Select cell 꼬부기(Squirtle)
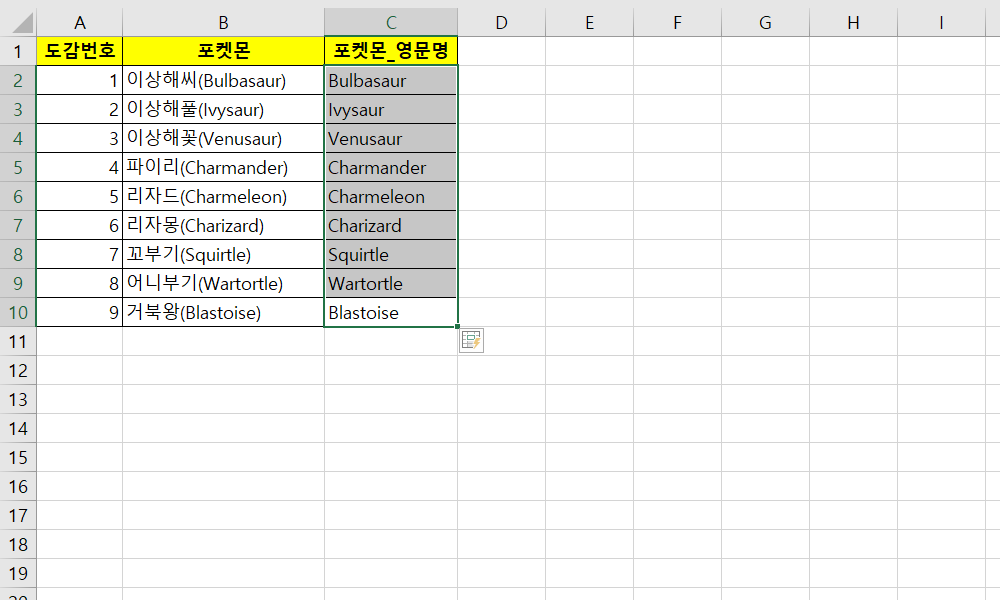This screenshot has width=1000, height=600. point(223,254)
